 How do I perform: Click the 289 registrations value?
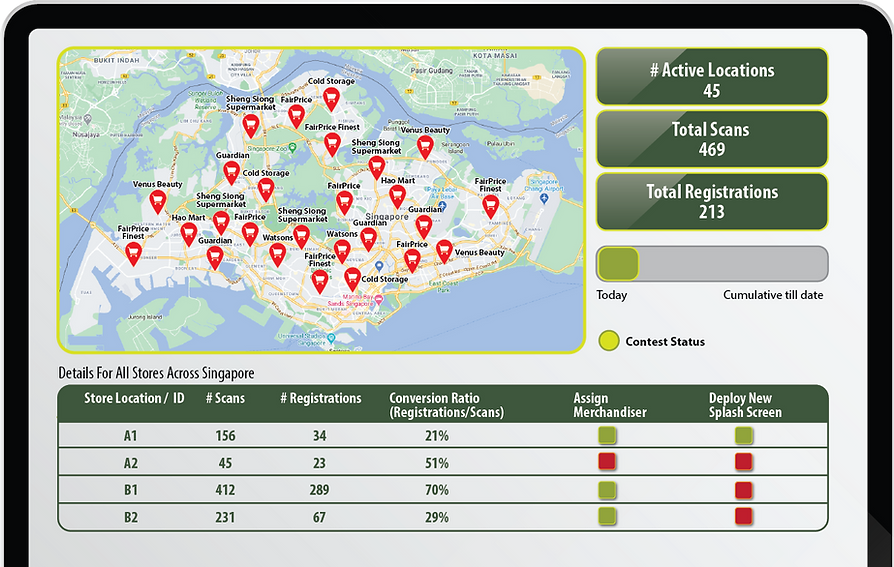[319, 490]
